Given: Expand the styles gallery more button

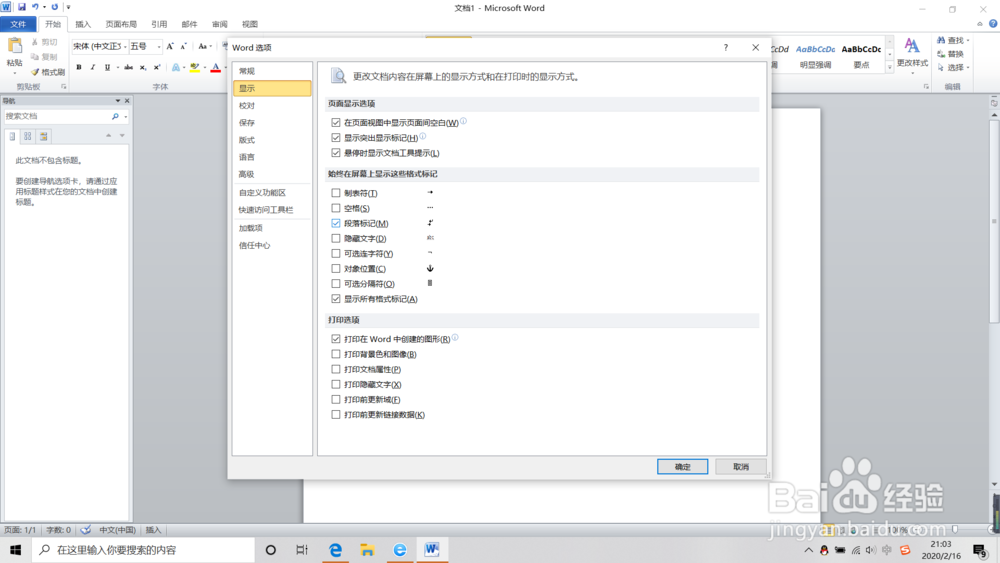Looking at the screenshot, I should pos(890,67).
